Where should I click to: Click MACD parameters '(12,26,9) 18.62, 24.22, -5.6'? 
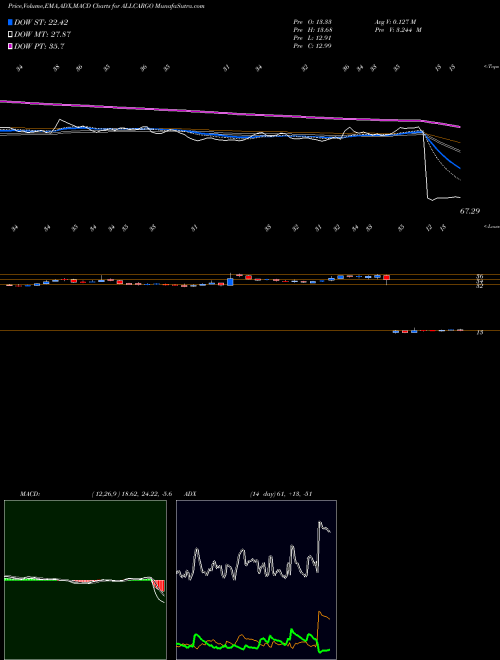tap(132, 494)
